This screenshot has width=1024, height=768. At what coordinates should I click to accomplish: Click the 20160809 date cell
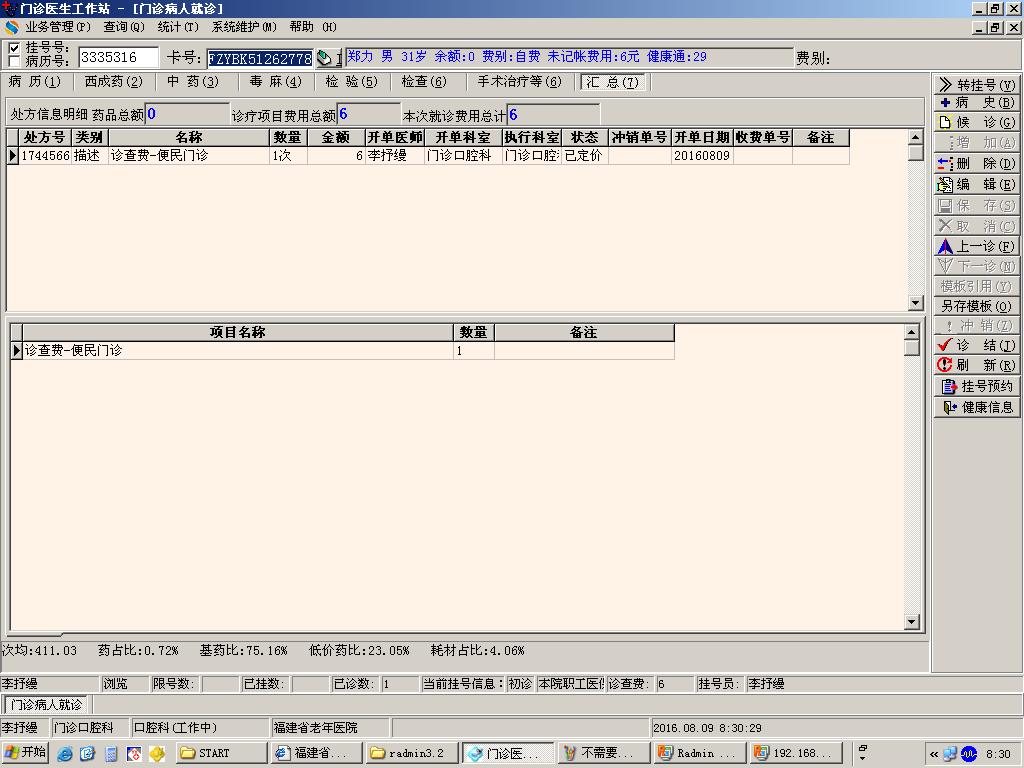pyautogui.click(x=701, y=155)
